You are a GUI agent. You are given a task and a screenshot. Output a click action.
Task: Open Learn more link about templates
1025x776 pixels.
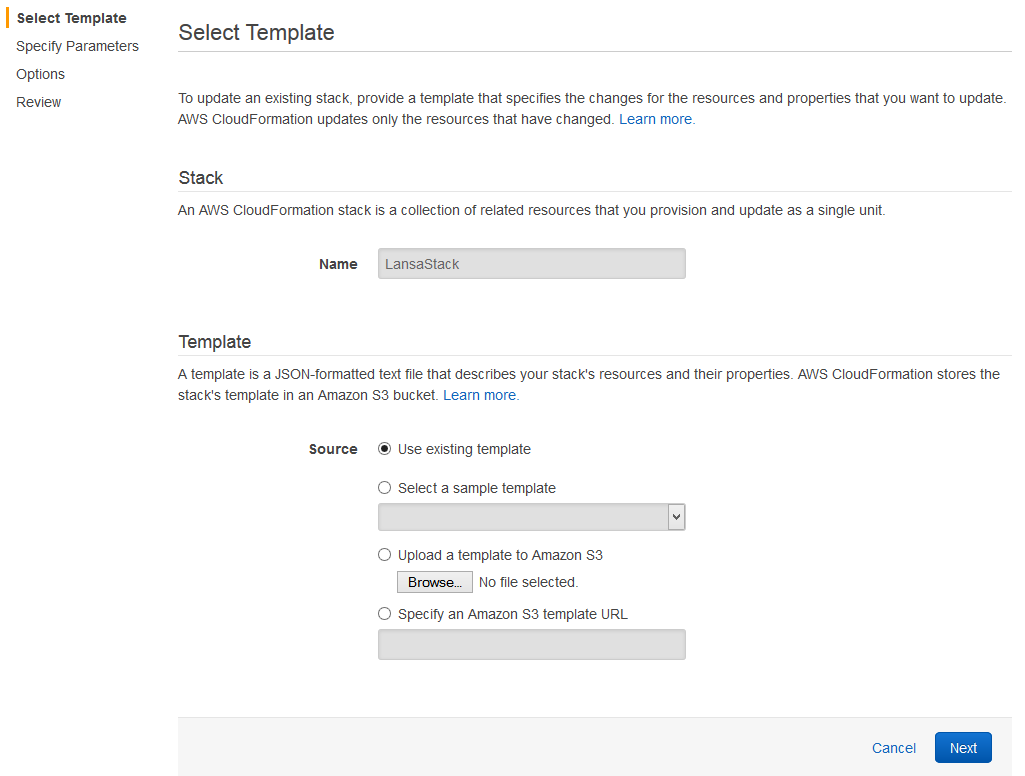coord(481,395)
